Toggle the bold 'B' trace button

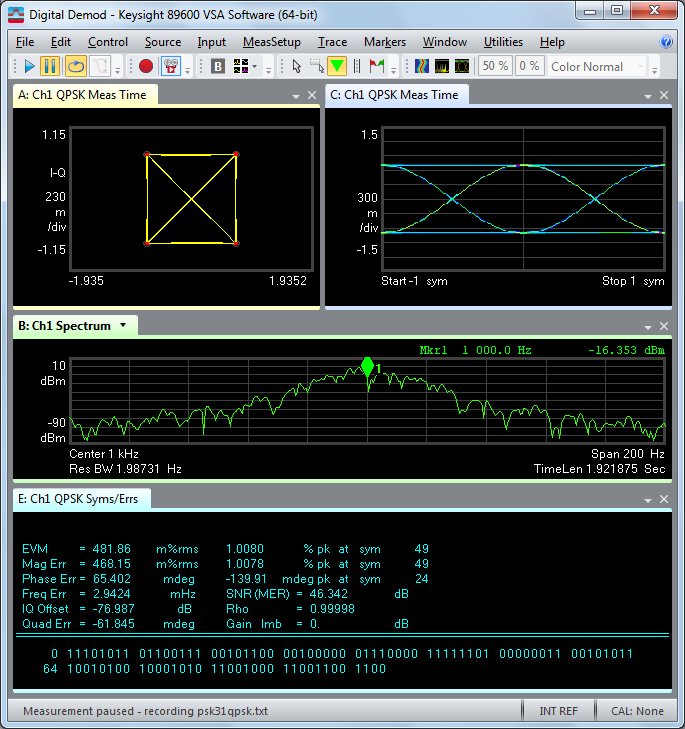(218, 67)
